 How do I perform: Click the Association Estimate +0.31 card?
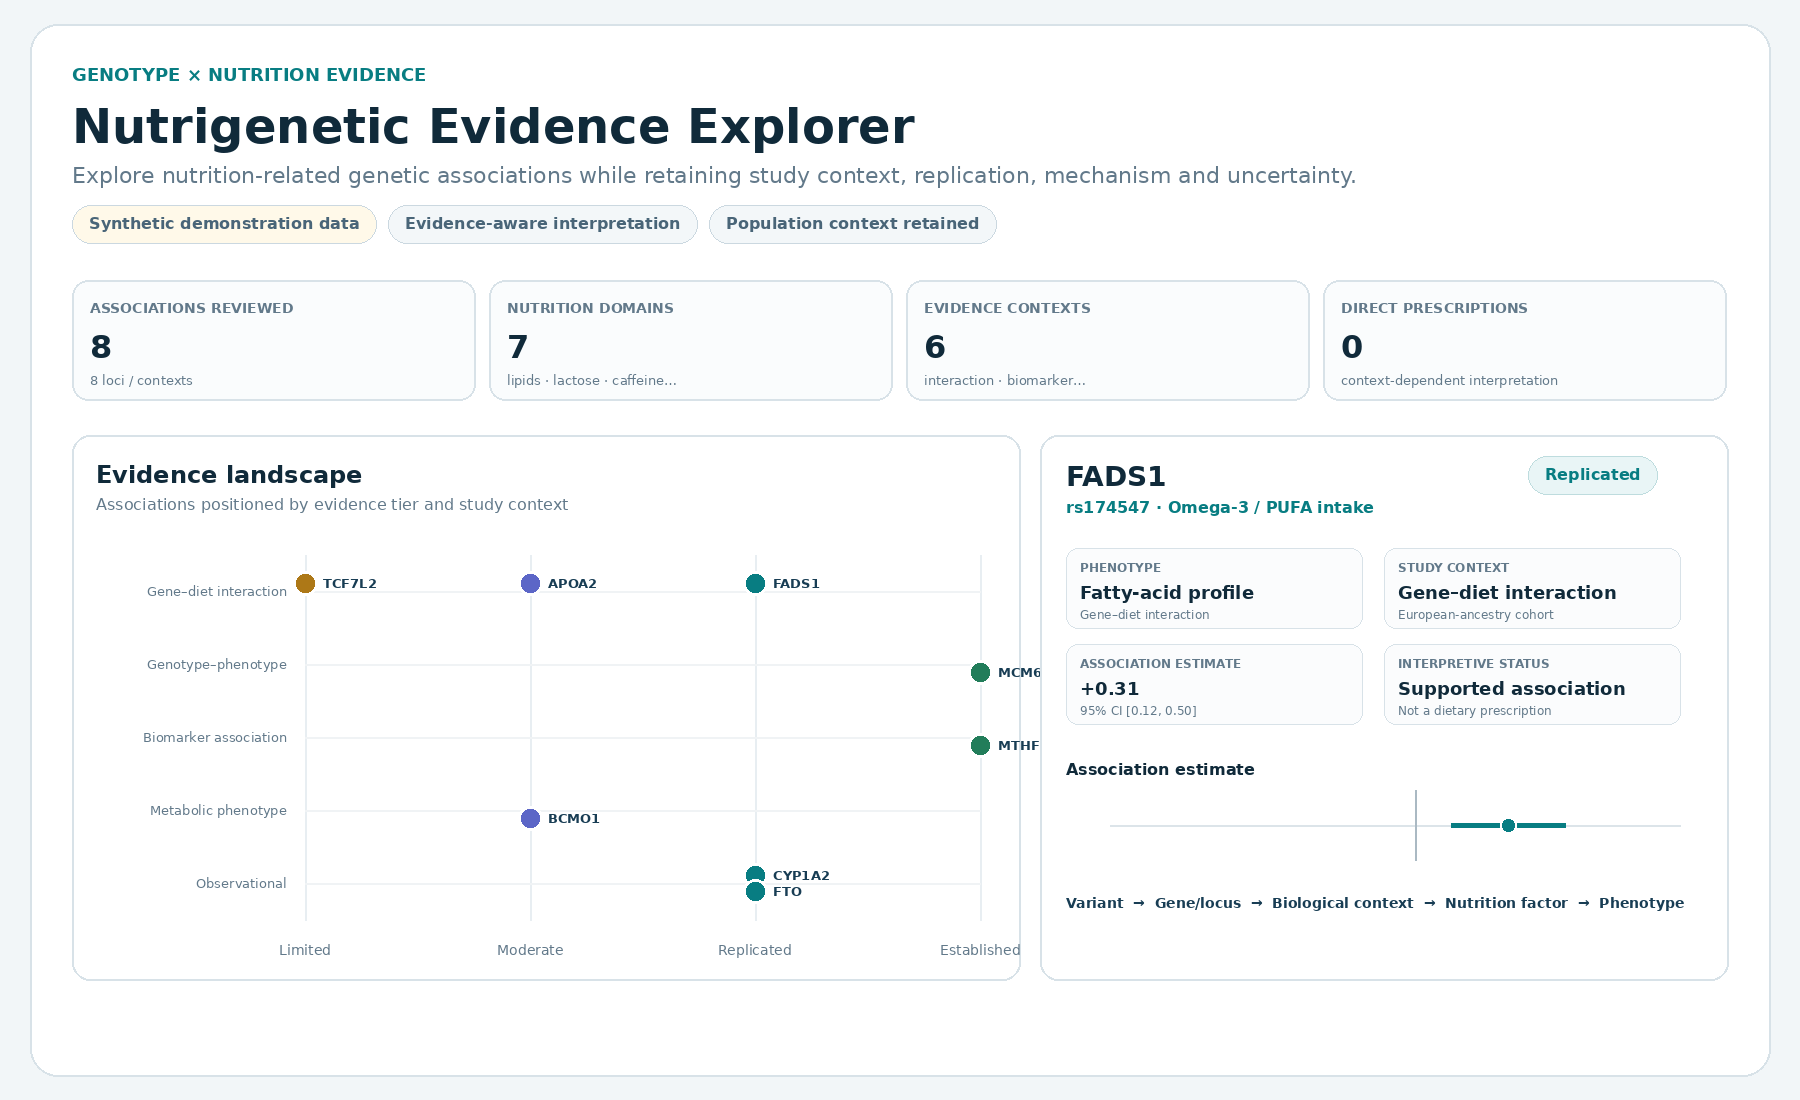click(1214, 685)
